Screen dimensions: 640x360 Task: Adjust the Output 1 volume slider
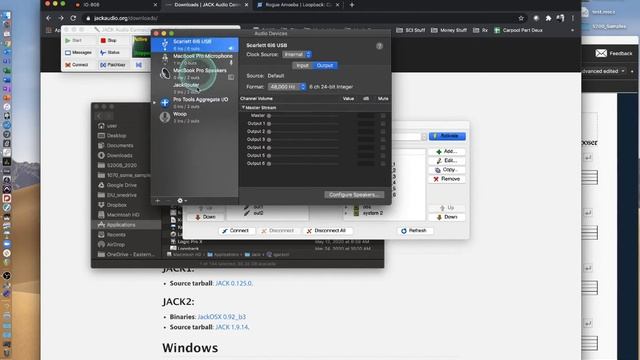point(303,124)
